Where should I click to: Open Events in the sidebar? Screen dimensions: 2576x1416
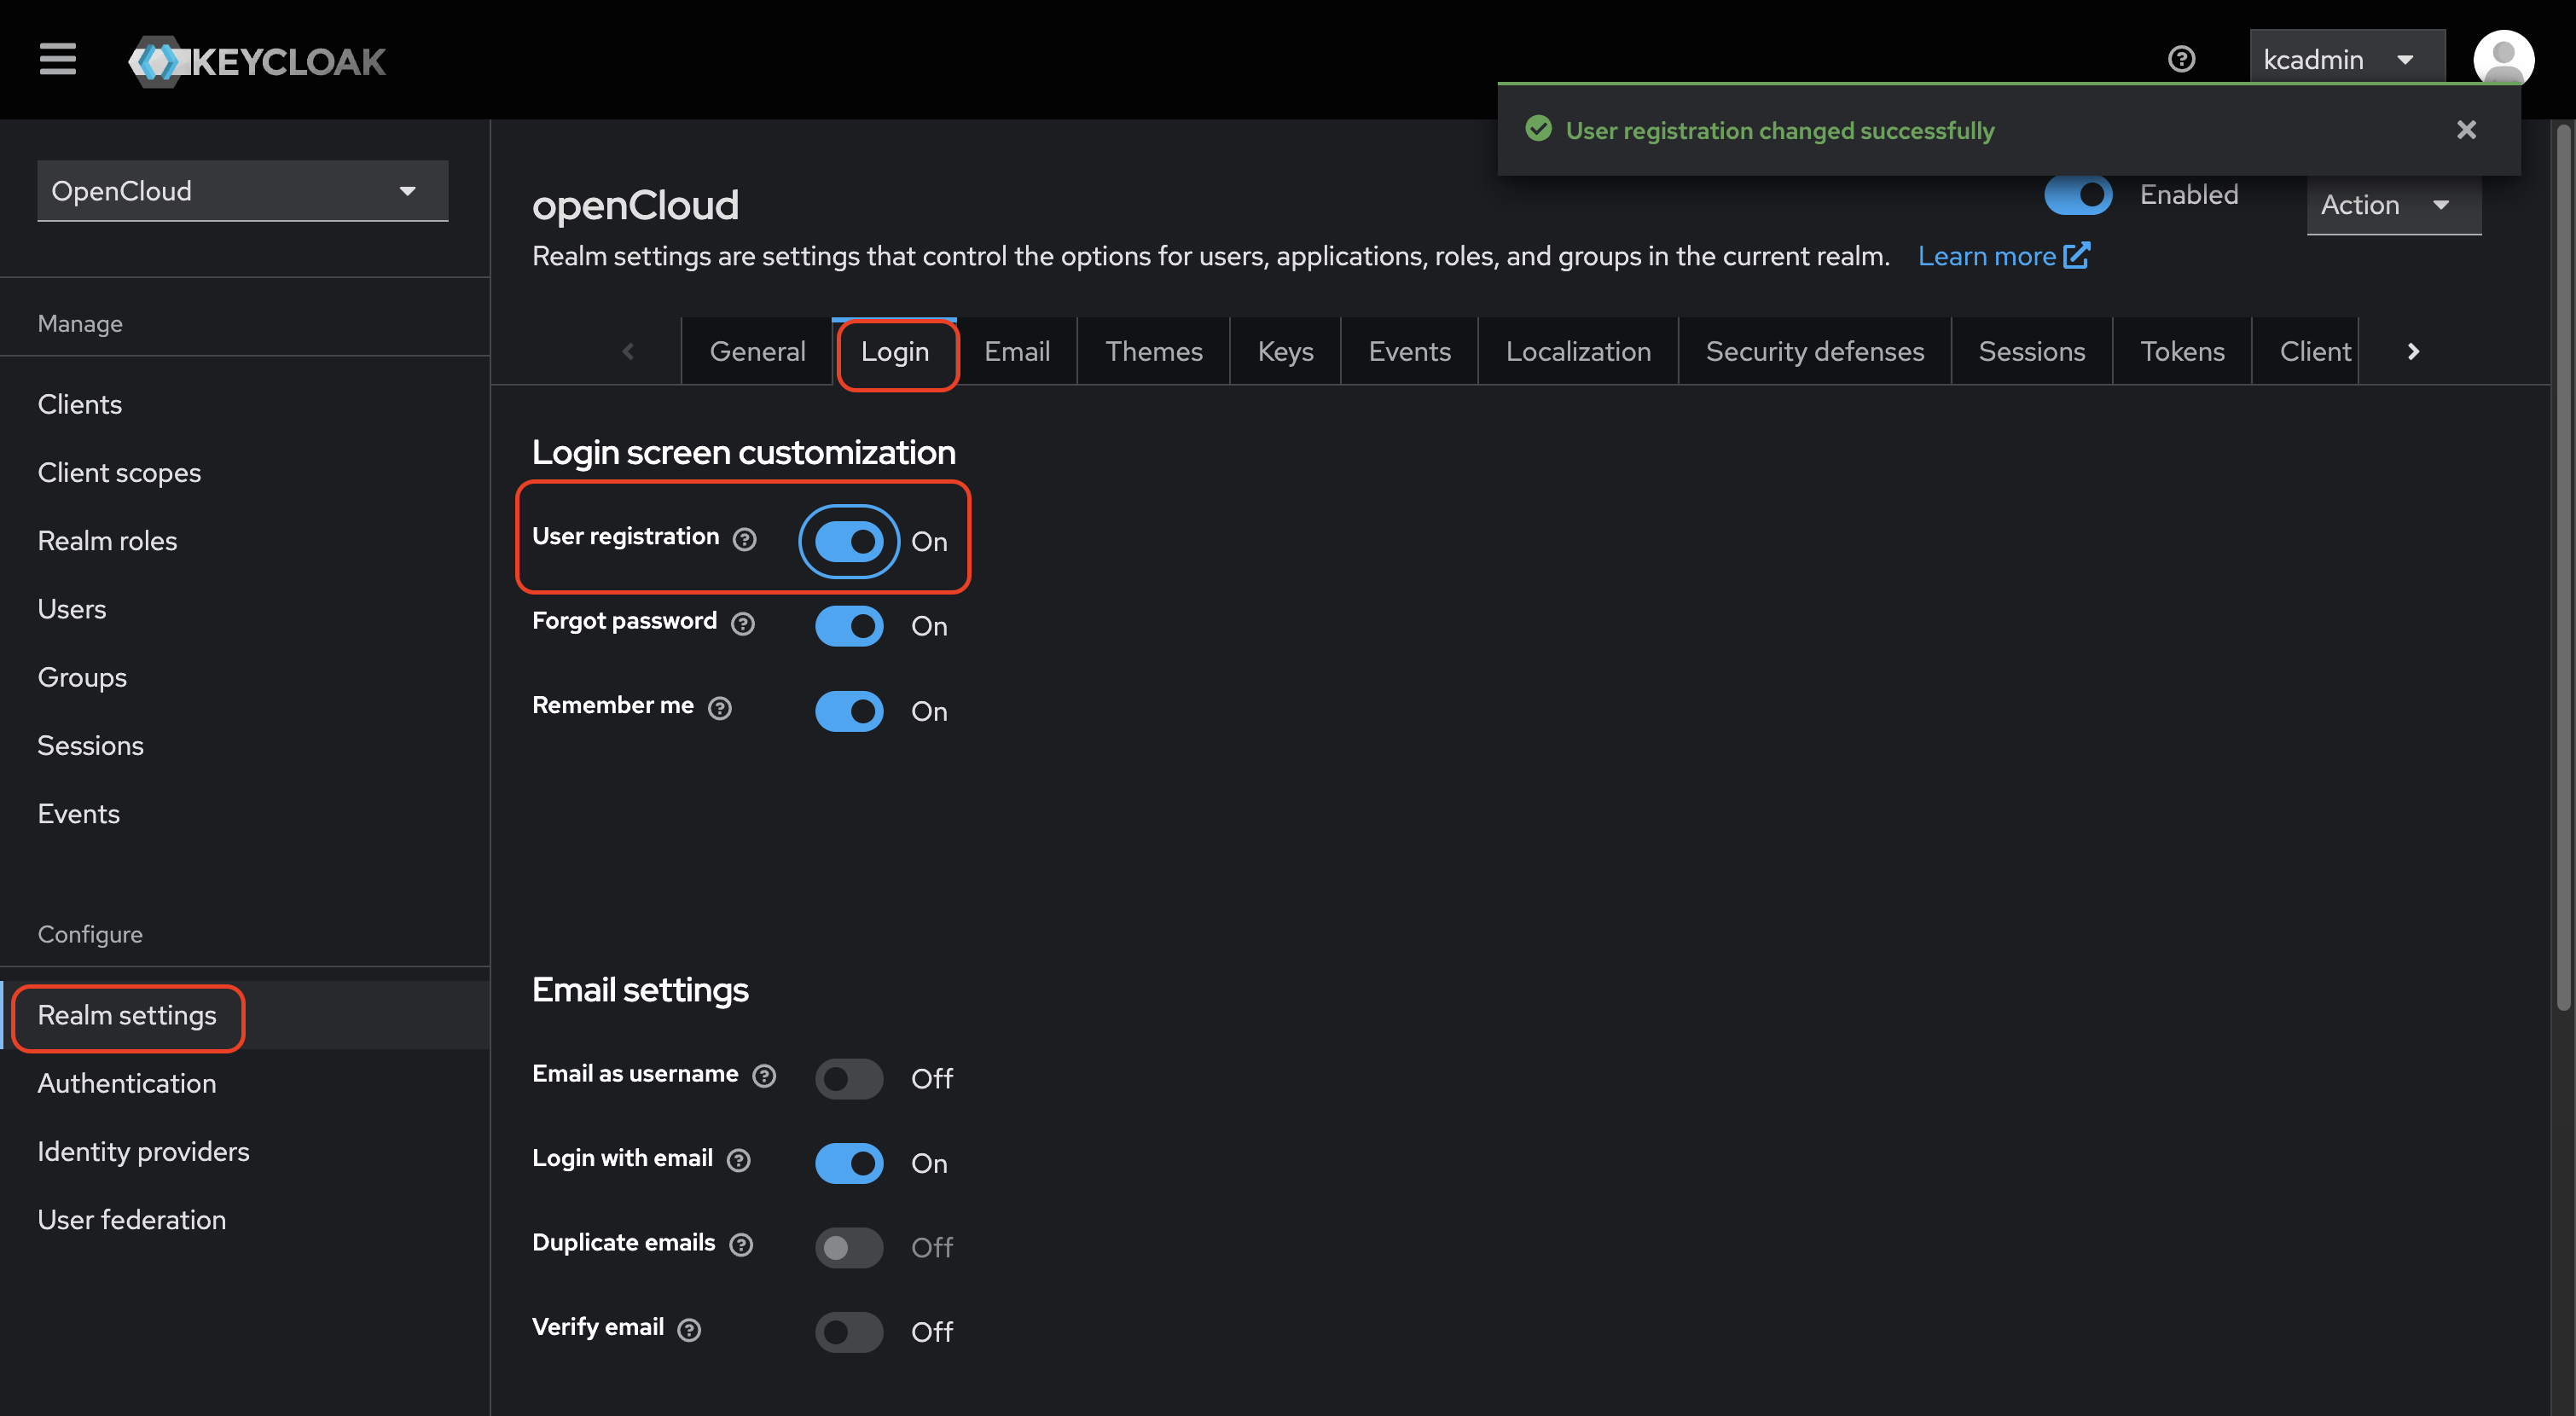(x=245, y=813)
